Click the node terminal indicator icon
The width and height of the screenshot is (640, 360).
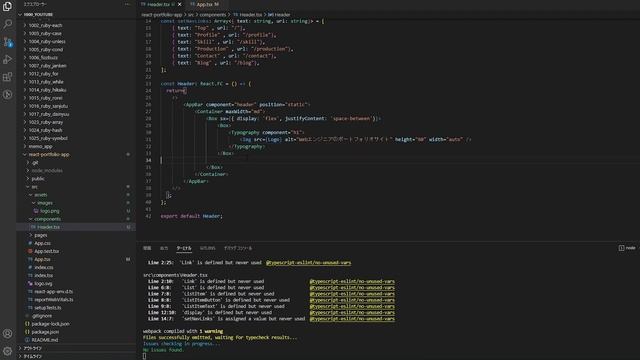click(x=621, y=248)
